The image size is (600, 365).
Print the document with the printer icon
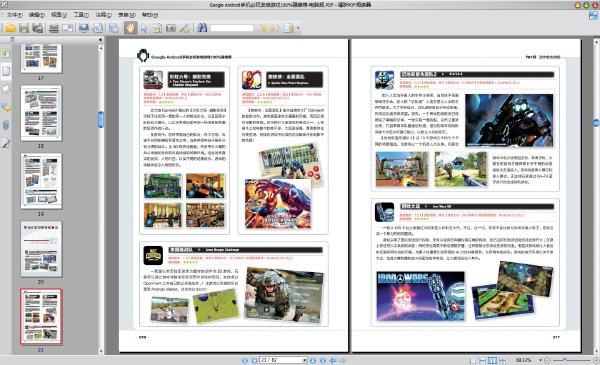pos(54,28)
